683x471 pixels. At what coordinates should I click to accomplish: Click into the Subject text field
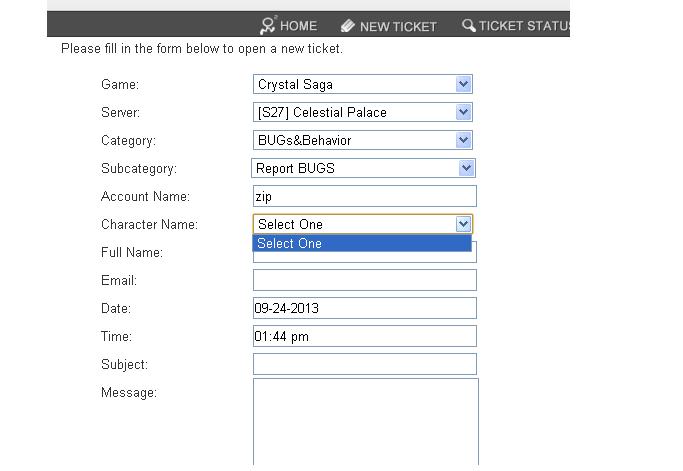[x=364, y=365]
